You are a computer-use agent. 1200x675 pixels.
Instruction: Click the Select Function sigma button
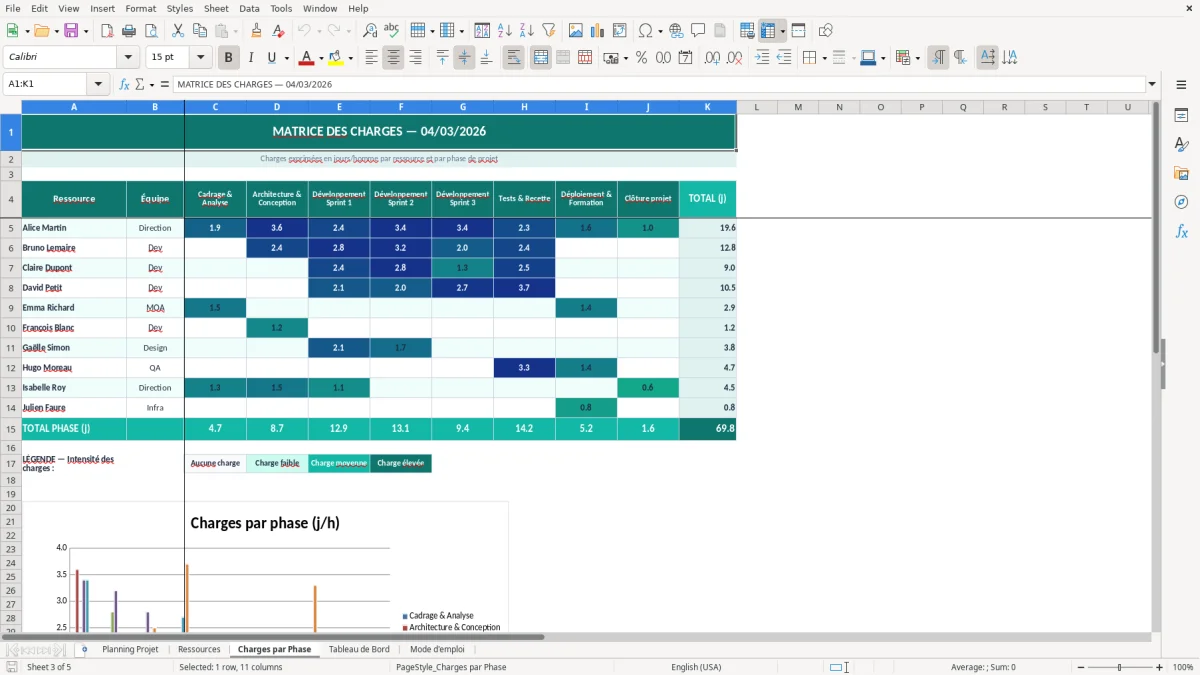coord(139,84)
